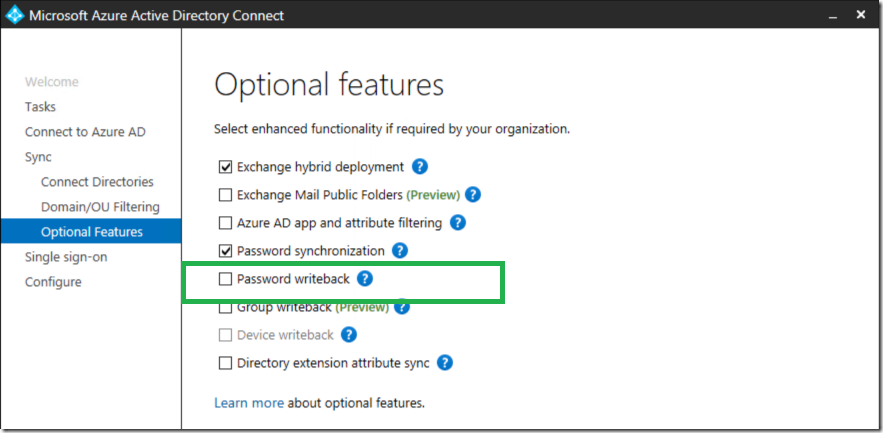883x433 pixels.
Task: Follow the Learn more link
Action: [x=249, y=403]
